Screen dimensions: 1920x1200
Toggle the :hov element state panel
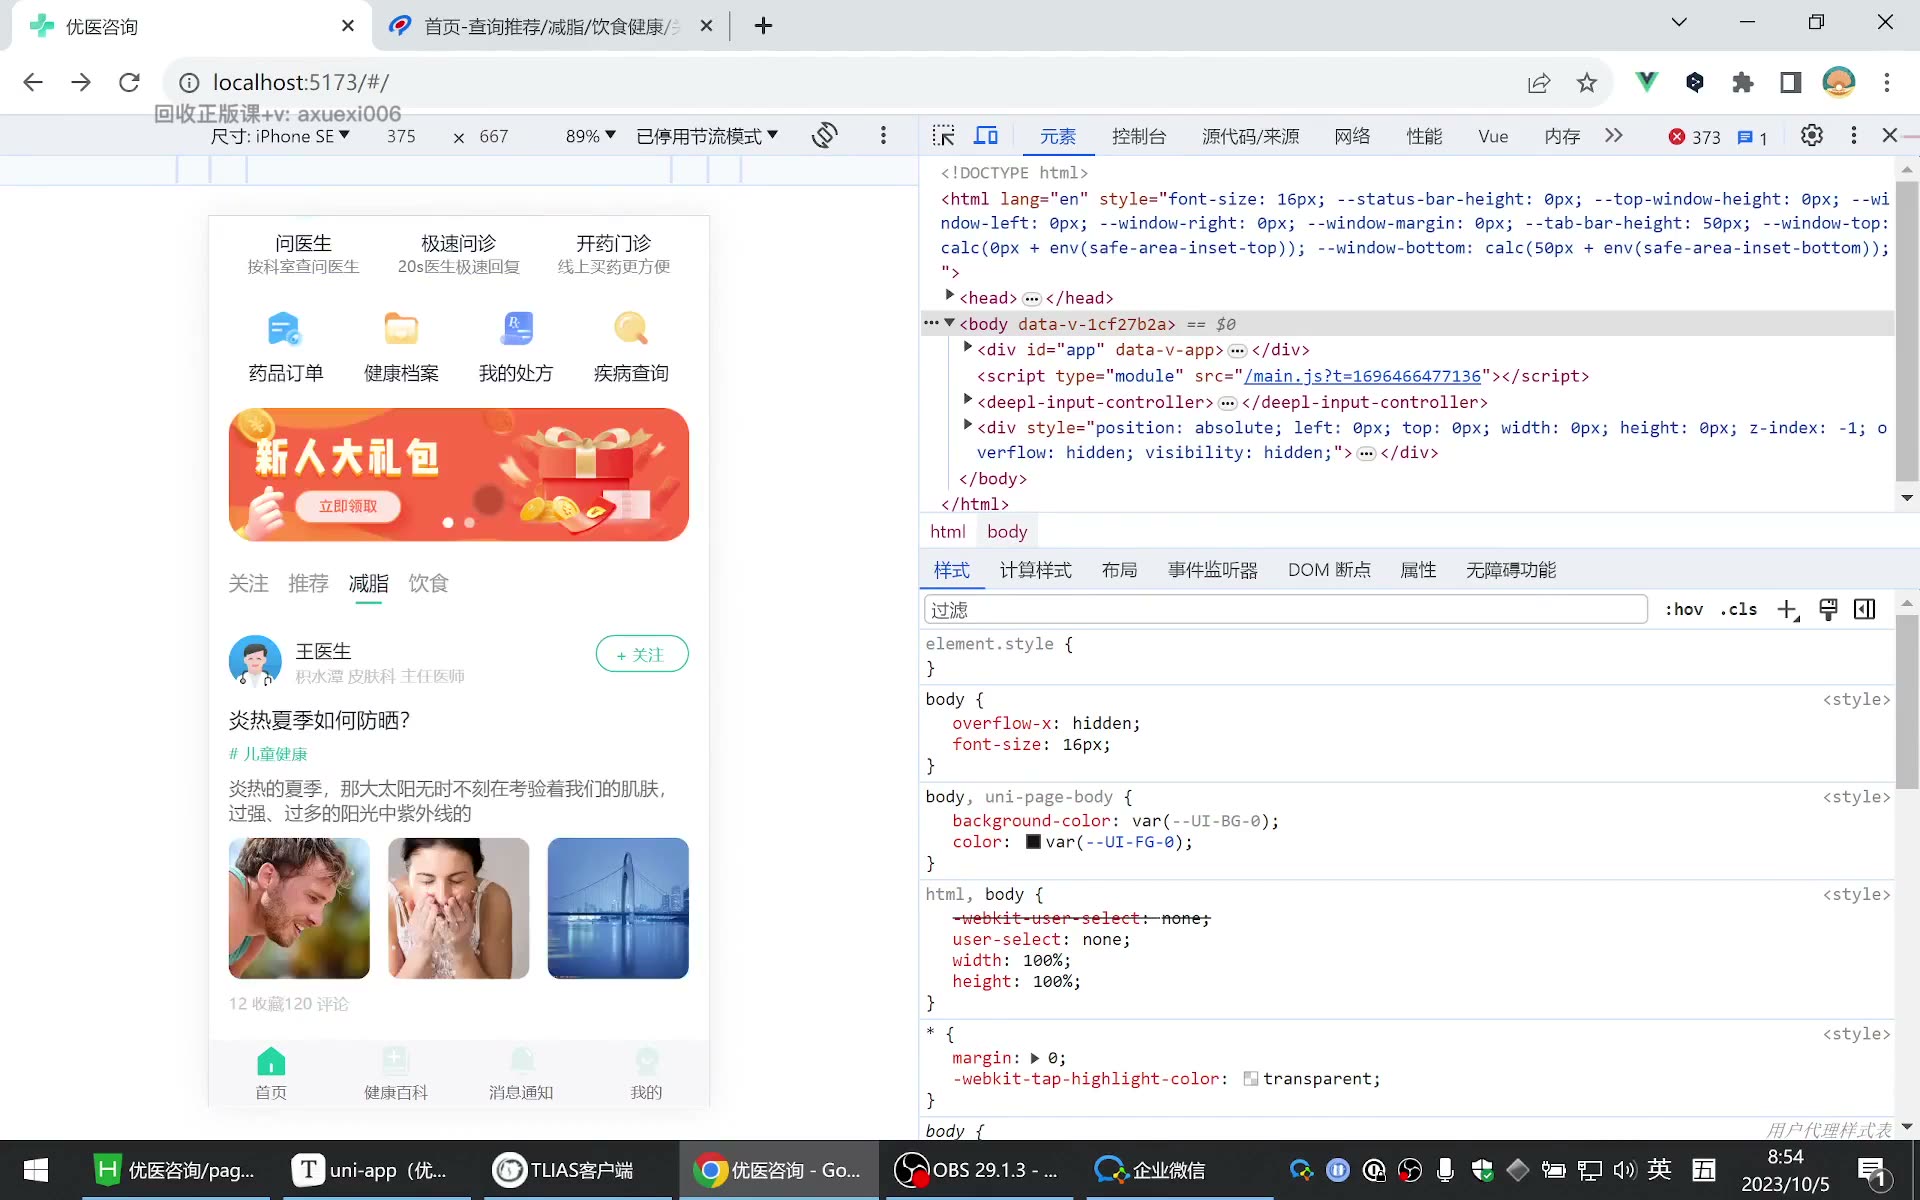[x=1684, y=610]
